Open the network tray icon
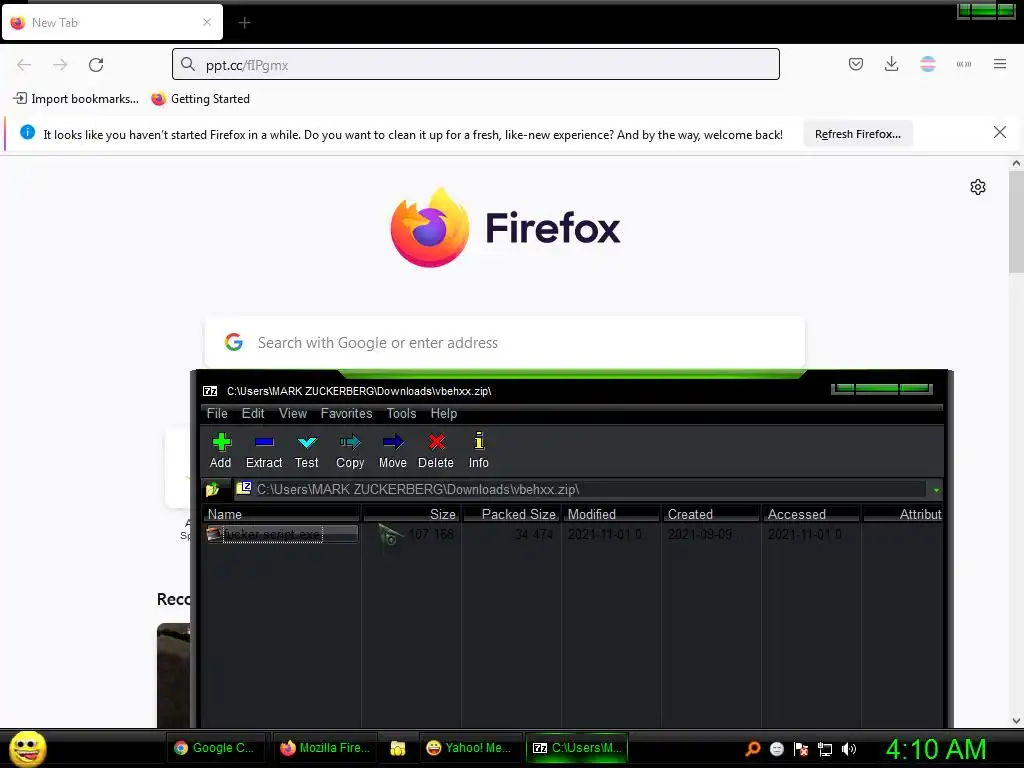This screenshot has height=768, width=1024. coord(825,749)
